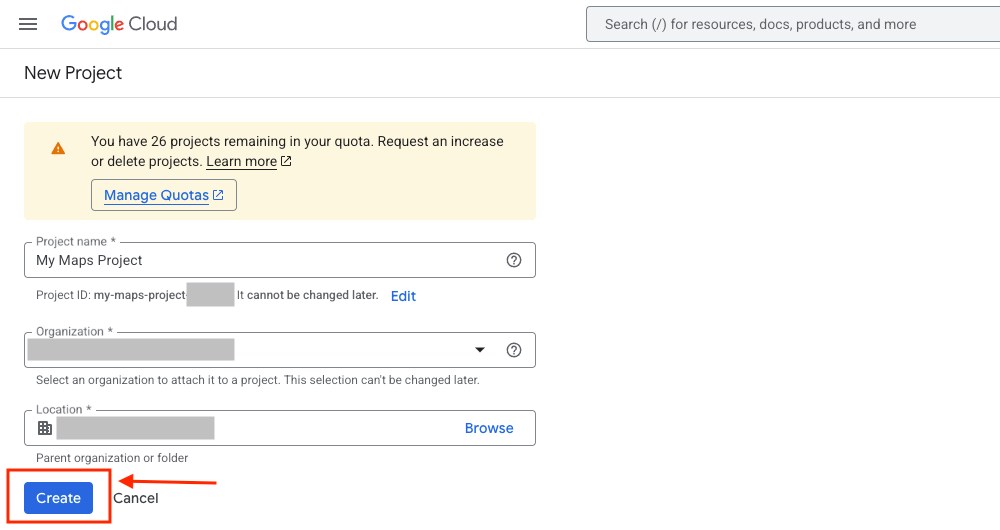Follow the Learn more link
Image resolution: width=1000 pixels, height=530 pixels.
click(241, 161)
